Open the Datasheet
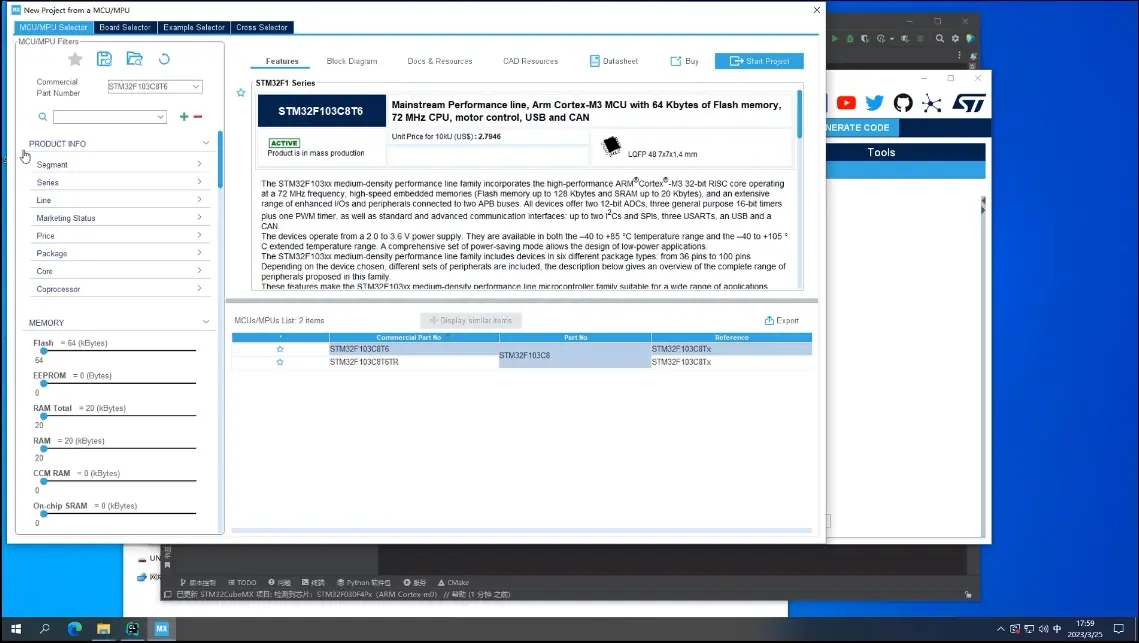This screenshot has width=1139, height=643. tap(614, 61)
